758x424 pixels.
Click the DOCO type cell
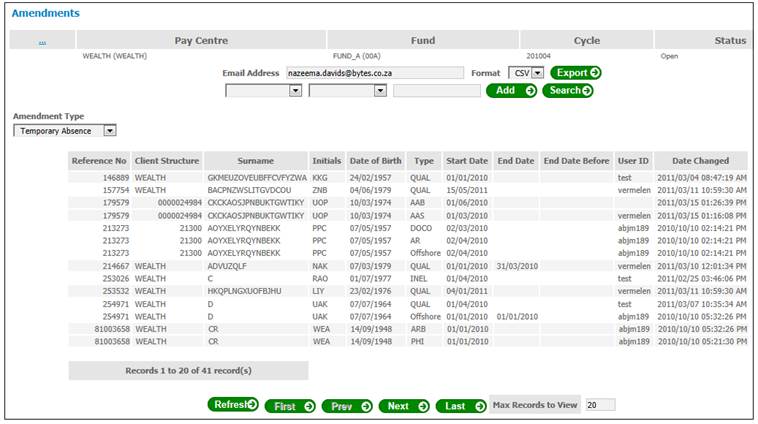[421, 228]
